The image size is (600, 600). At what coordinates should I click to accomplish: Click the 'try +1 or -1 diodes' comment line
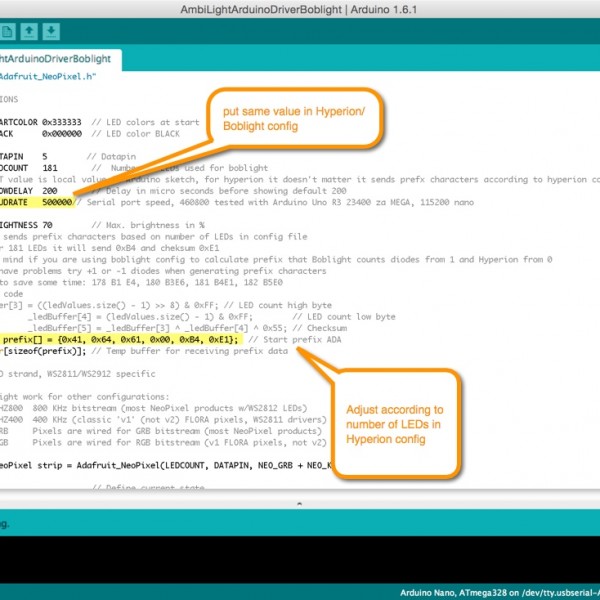click(163, 271)
